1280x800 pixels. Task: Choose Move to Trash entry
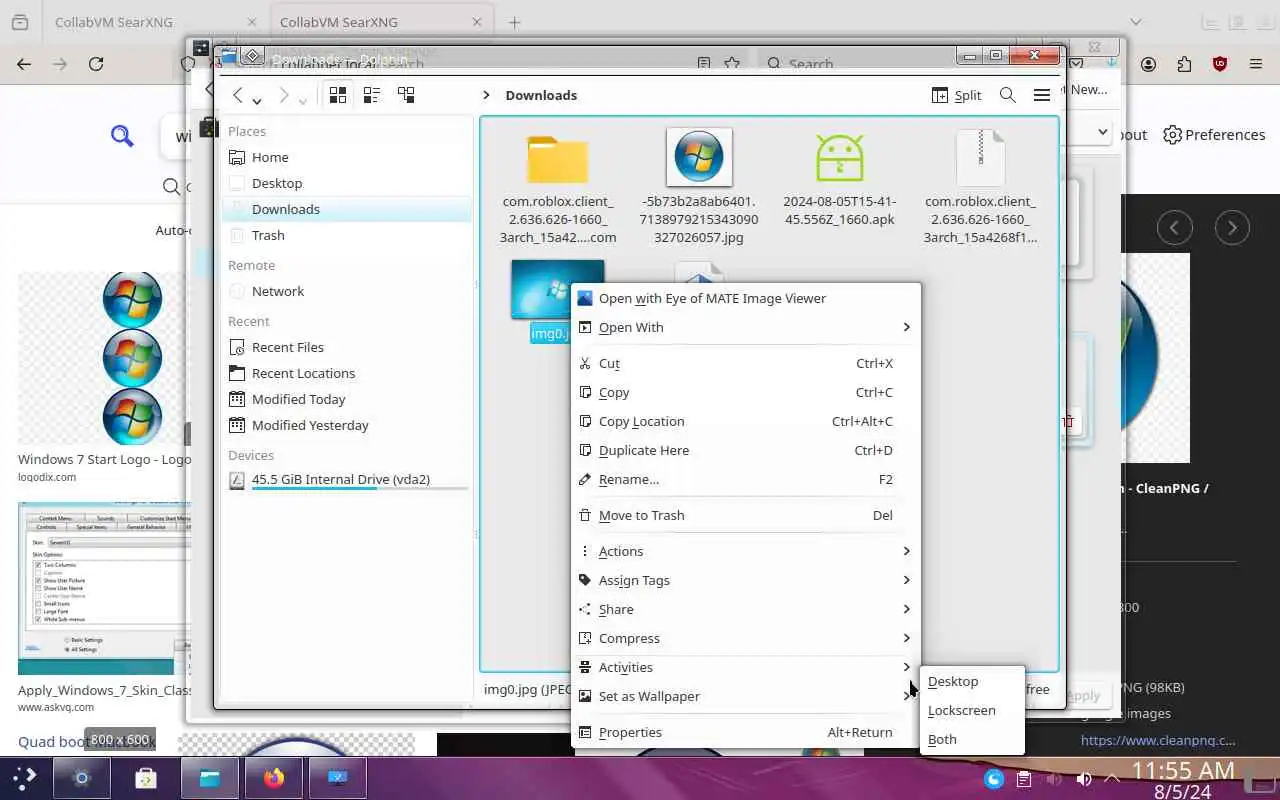745,515
